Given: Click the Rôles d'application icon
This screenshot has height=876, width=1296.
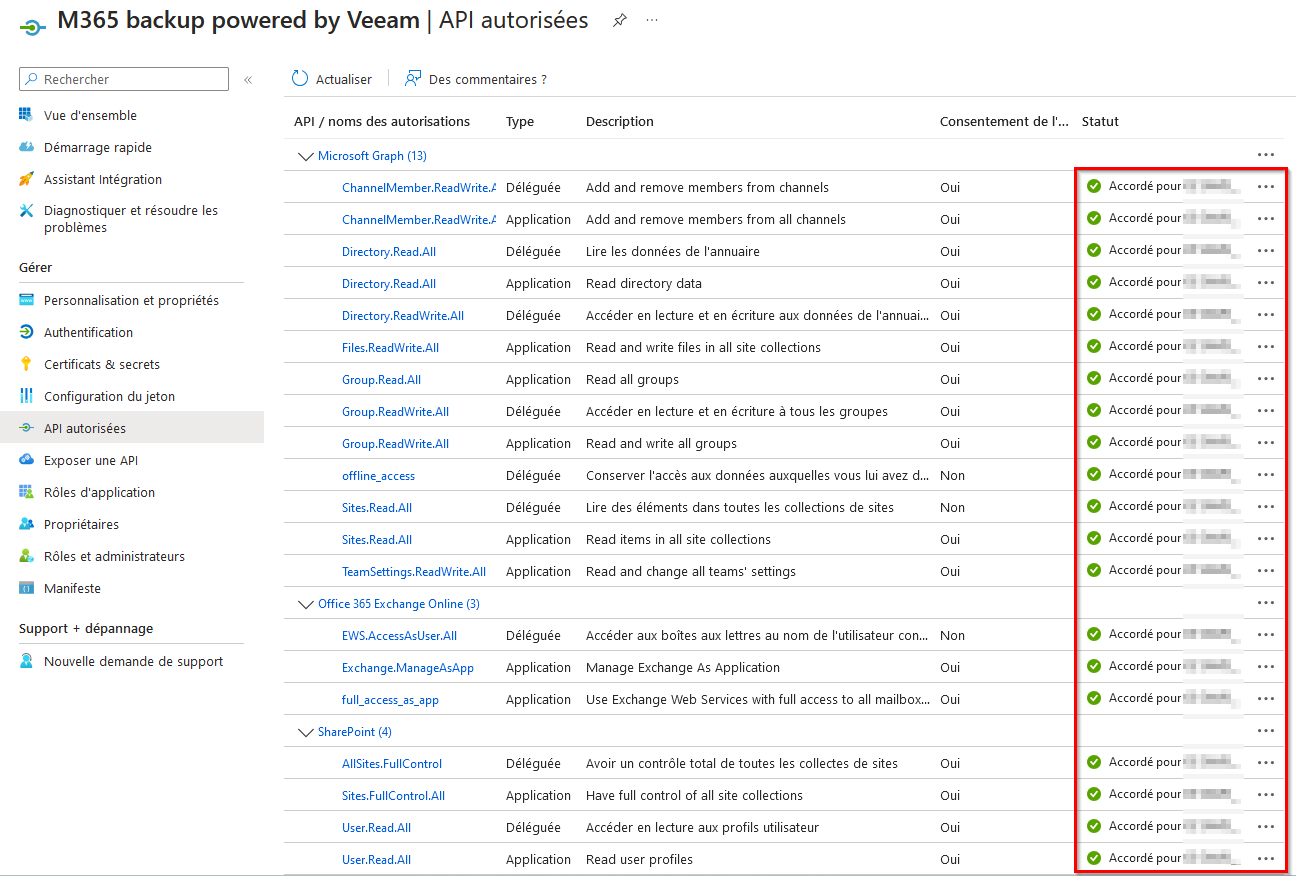Looking at the screenshot, I should [26, 492].
